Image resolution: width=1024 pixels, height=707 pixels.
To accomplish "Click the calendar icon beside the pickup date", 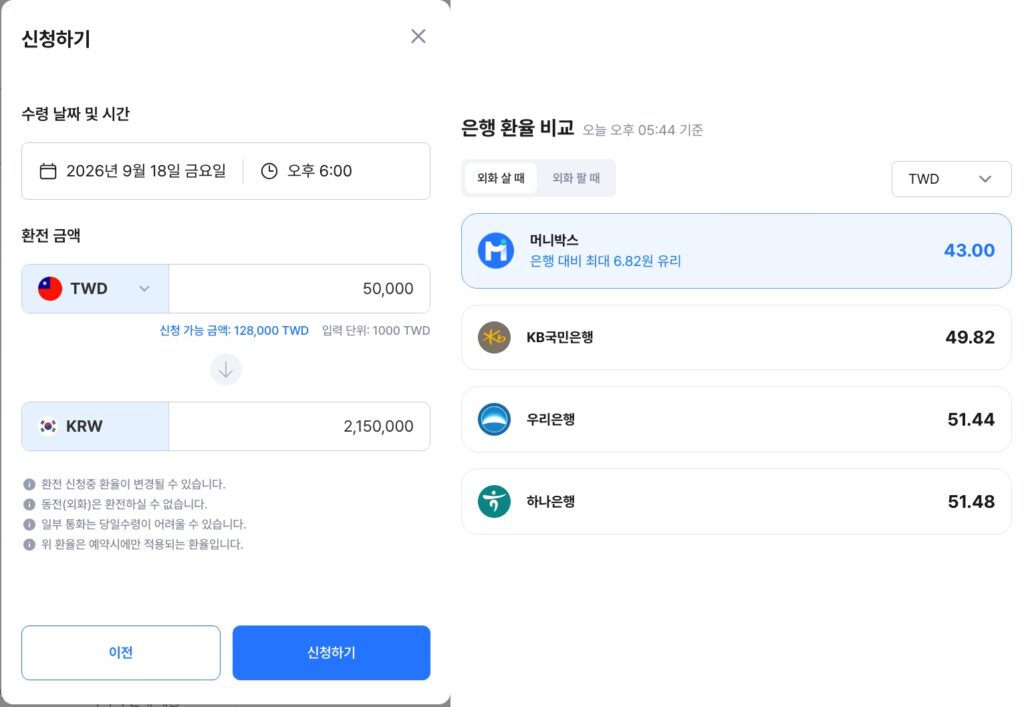I will point(48,171).
